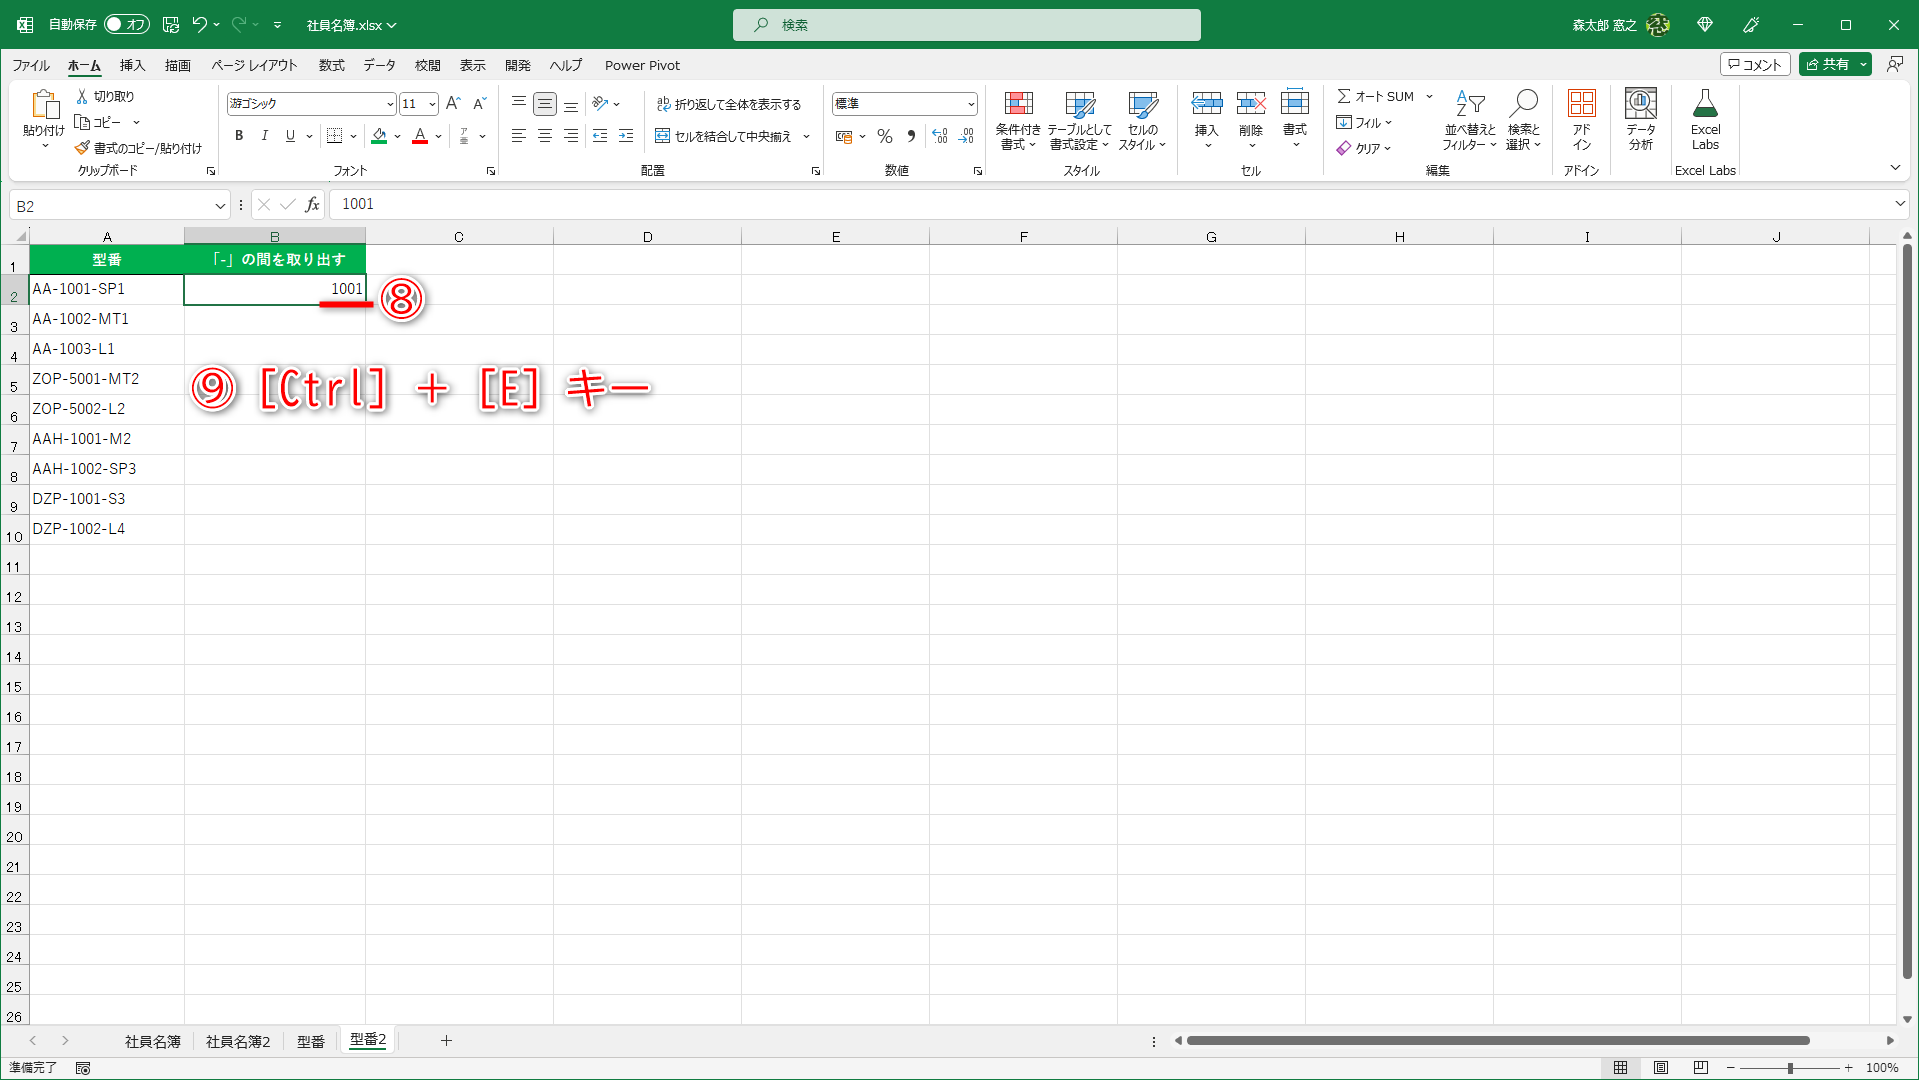Open the font name dropdown (游ゴシック)

coord(390,104)
